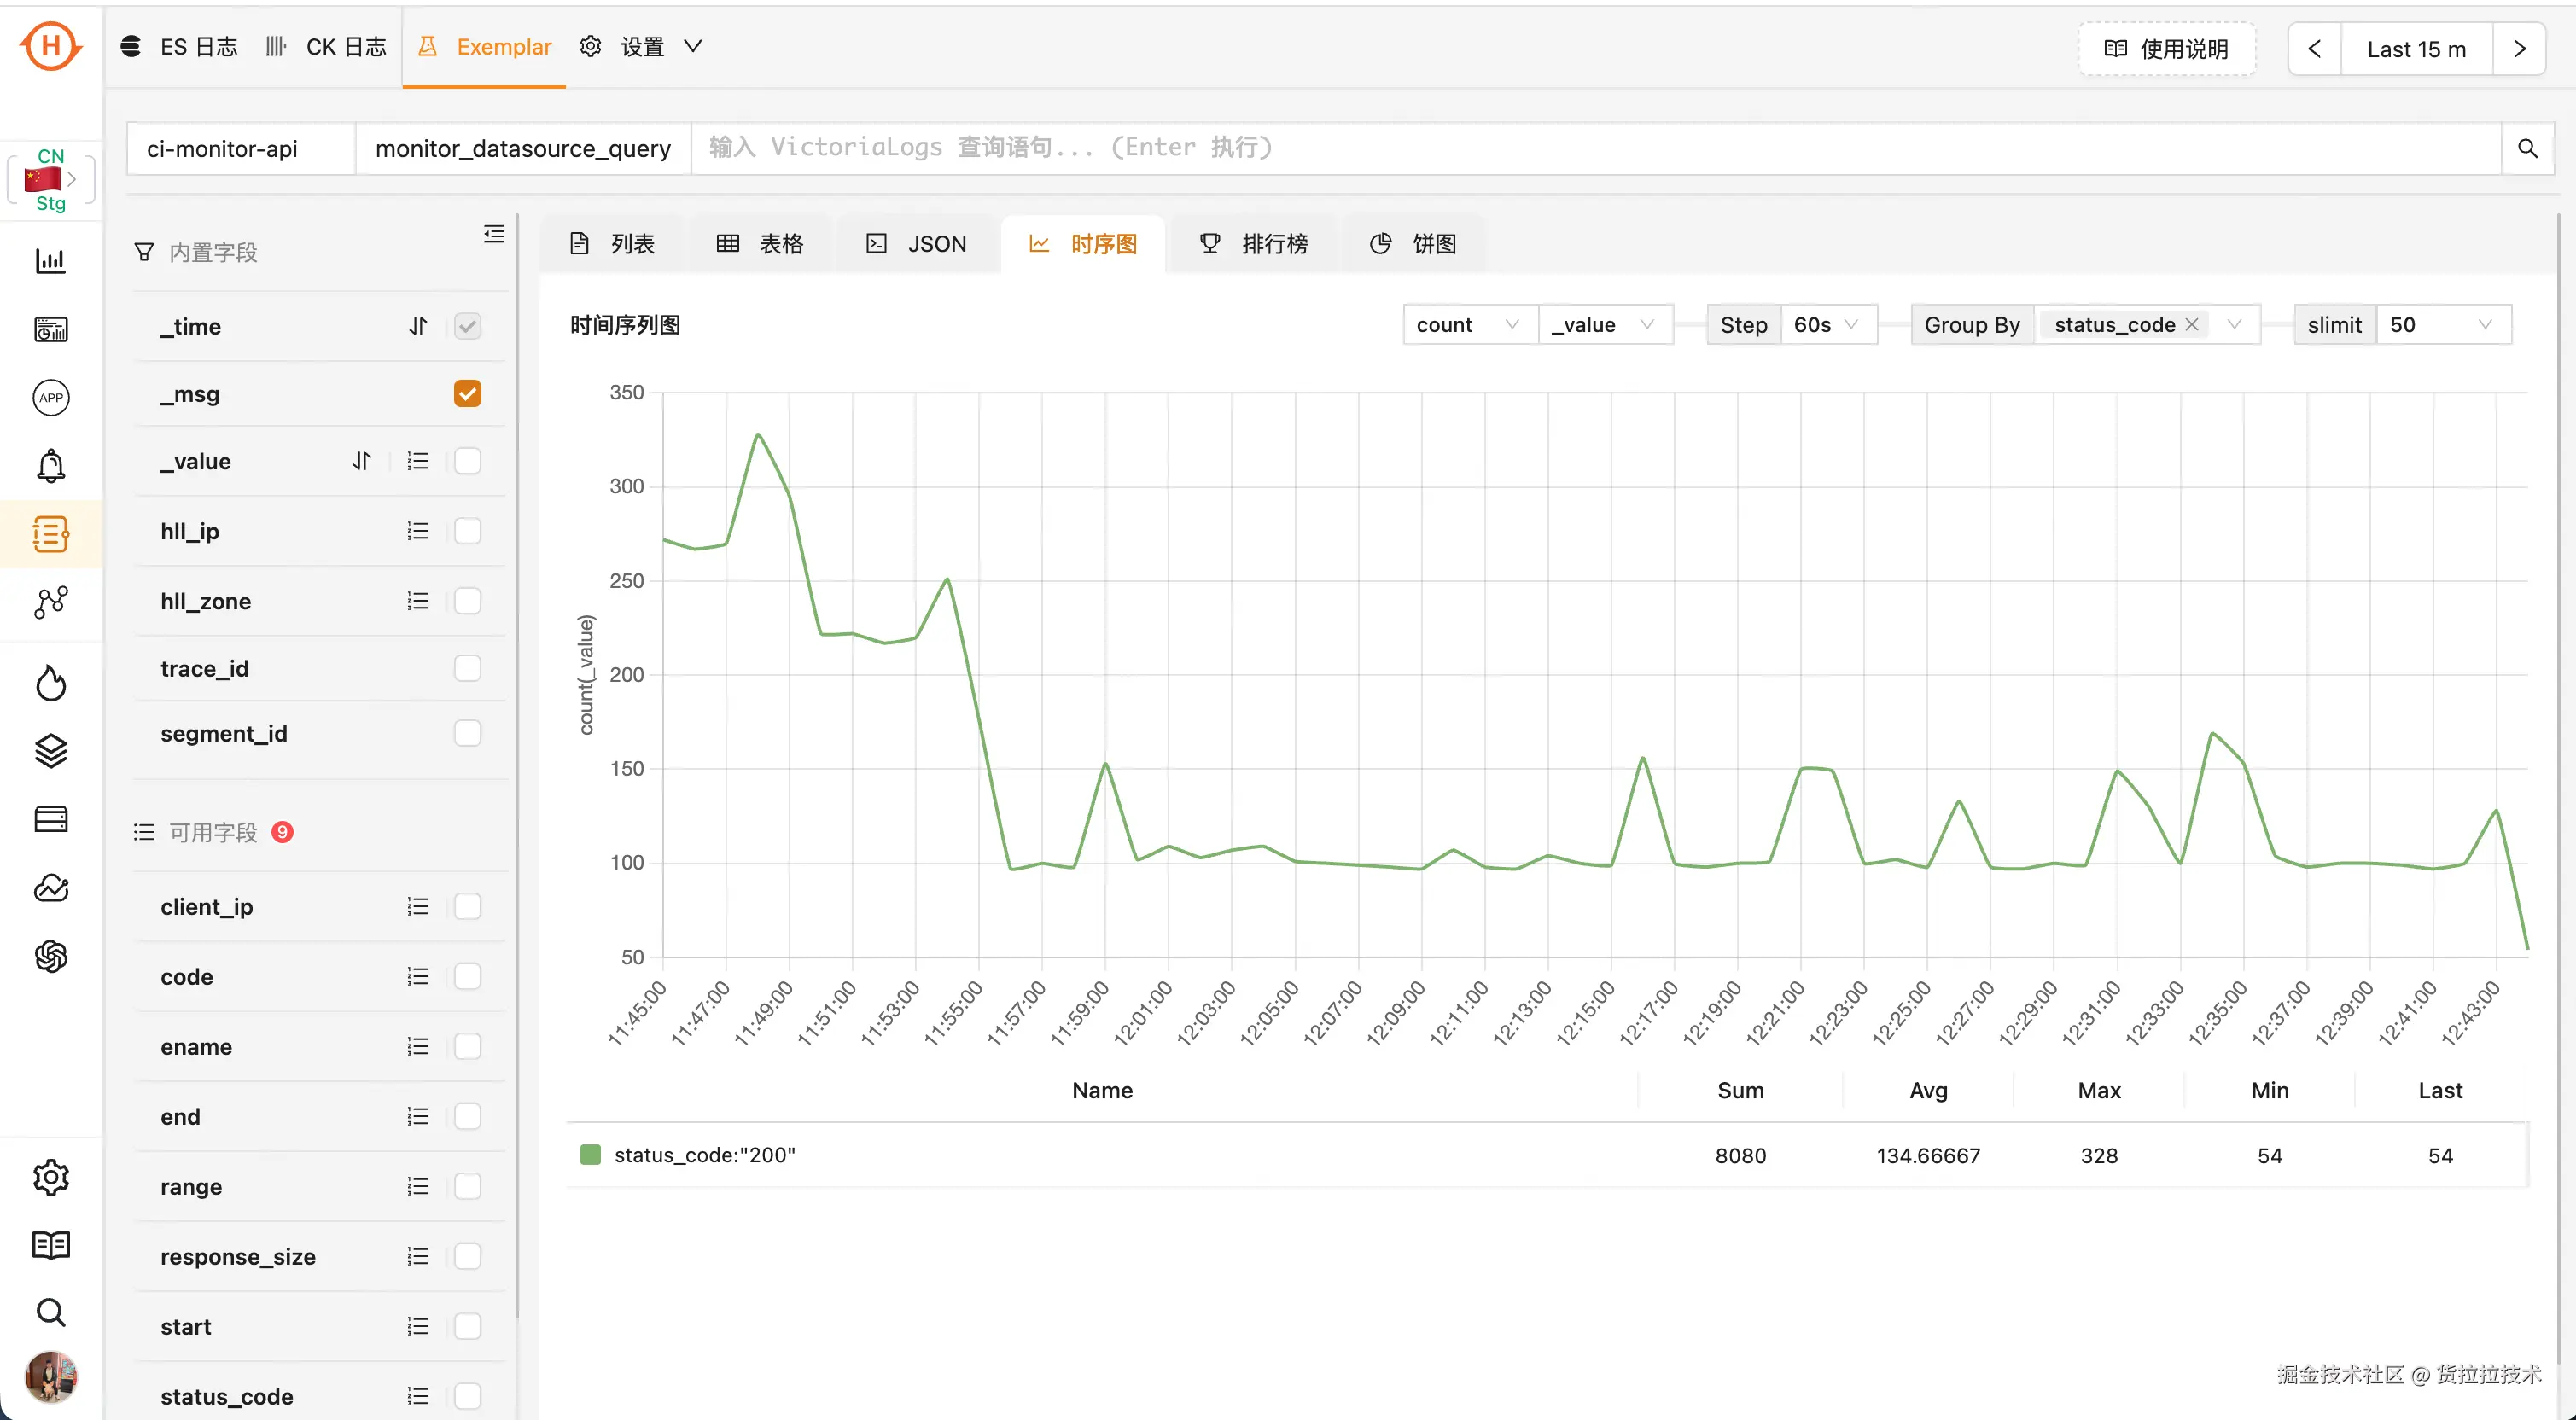This screenshot has height=1420, width=2576.
Task: Check the client_ip field checkbox
Action: [467, 906]
